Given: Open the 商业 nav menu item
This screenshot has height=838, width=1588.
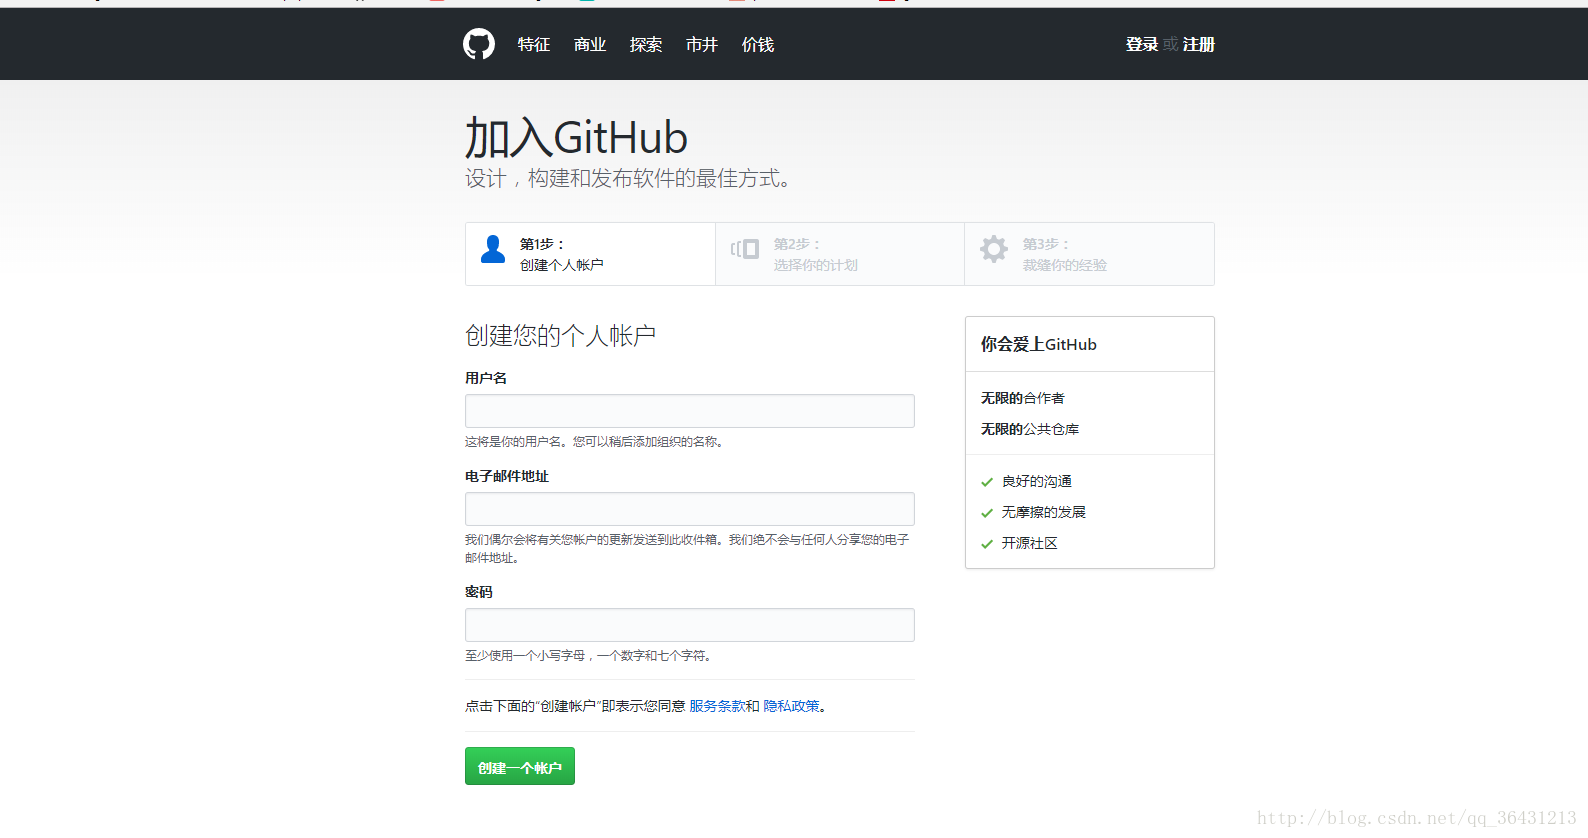Looking at the screenshot, I should pos(590,45).
